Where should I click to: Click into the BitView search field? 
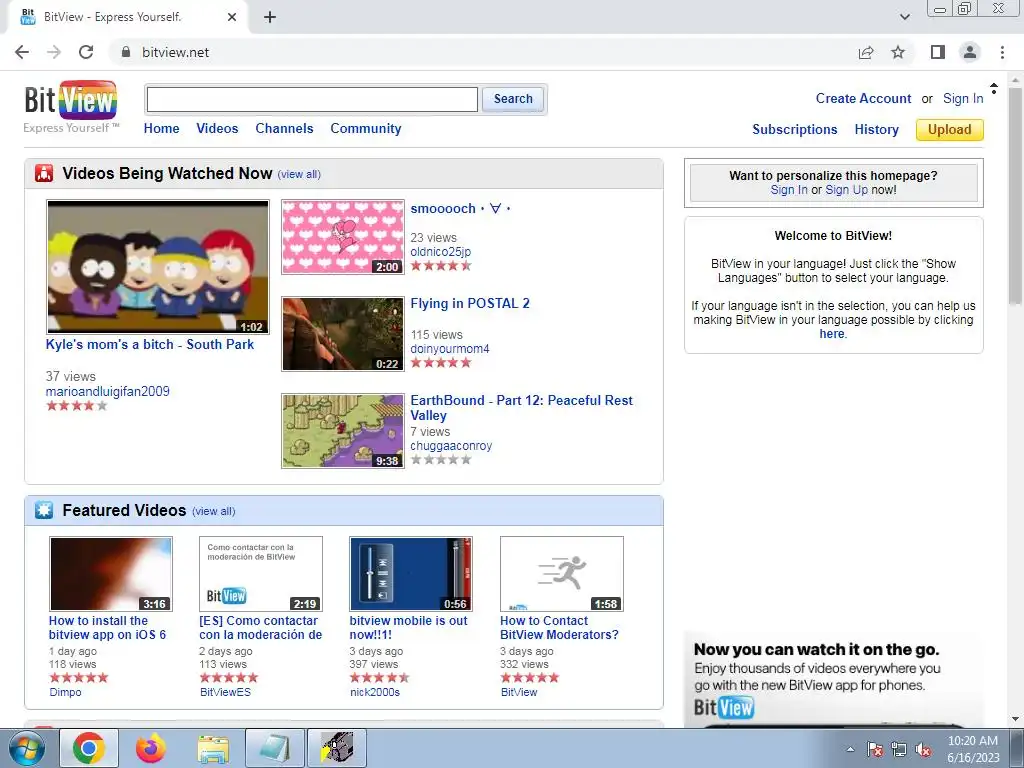tap(312, 99)
